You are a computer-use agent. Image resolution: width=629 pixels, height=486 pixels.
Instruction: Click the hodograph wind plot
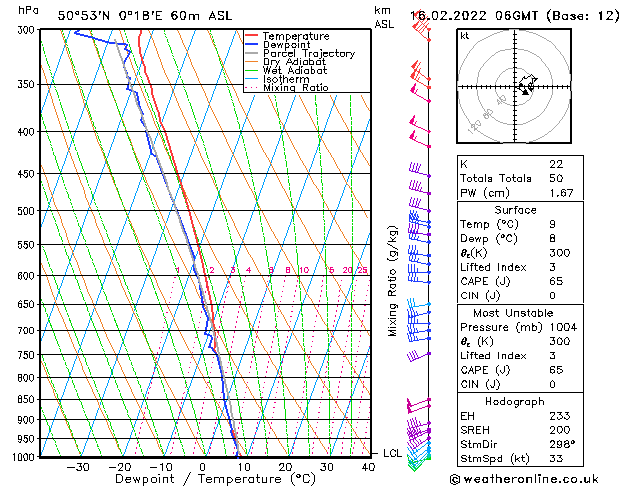(x=514, y=86)
